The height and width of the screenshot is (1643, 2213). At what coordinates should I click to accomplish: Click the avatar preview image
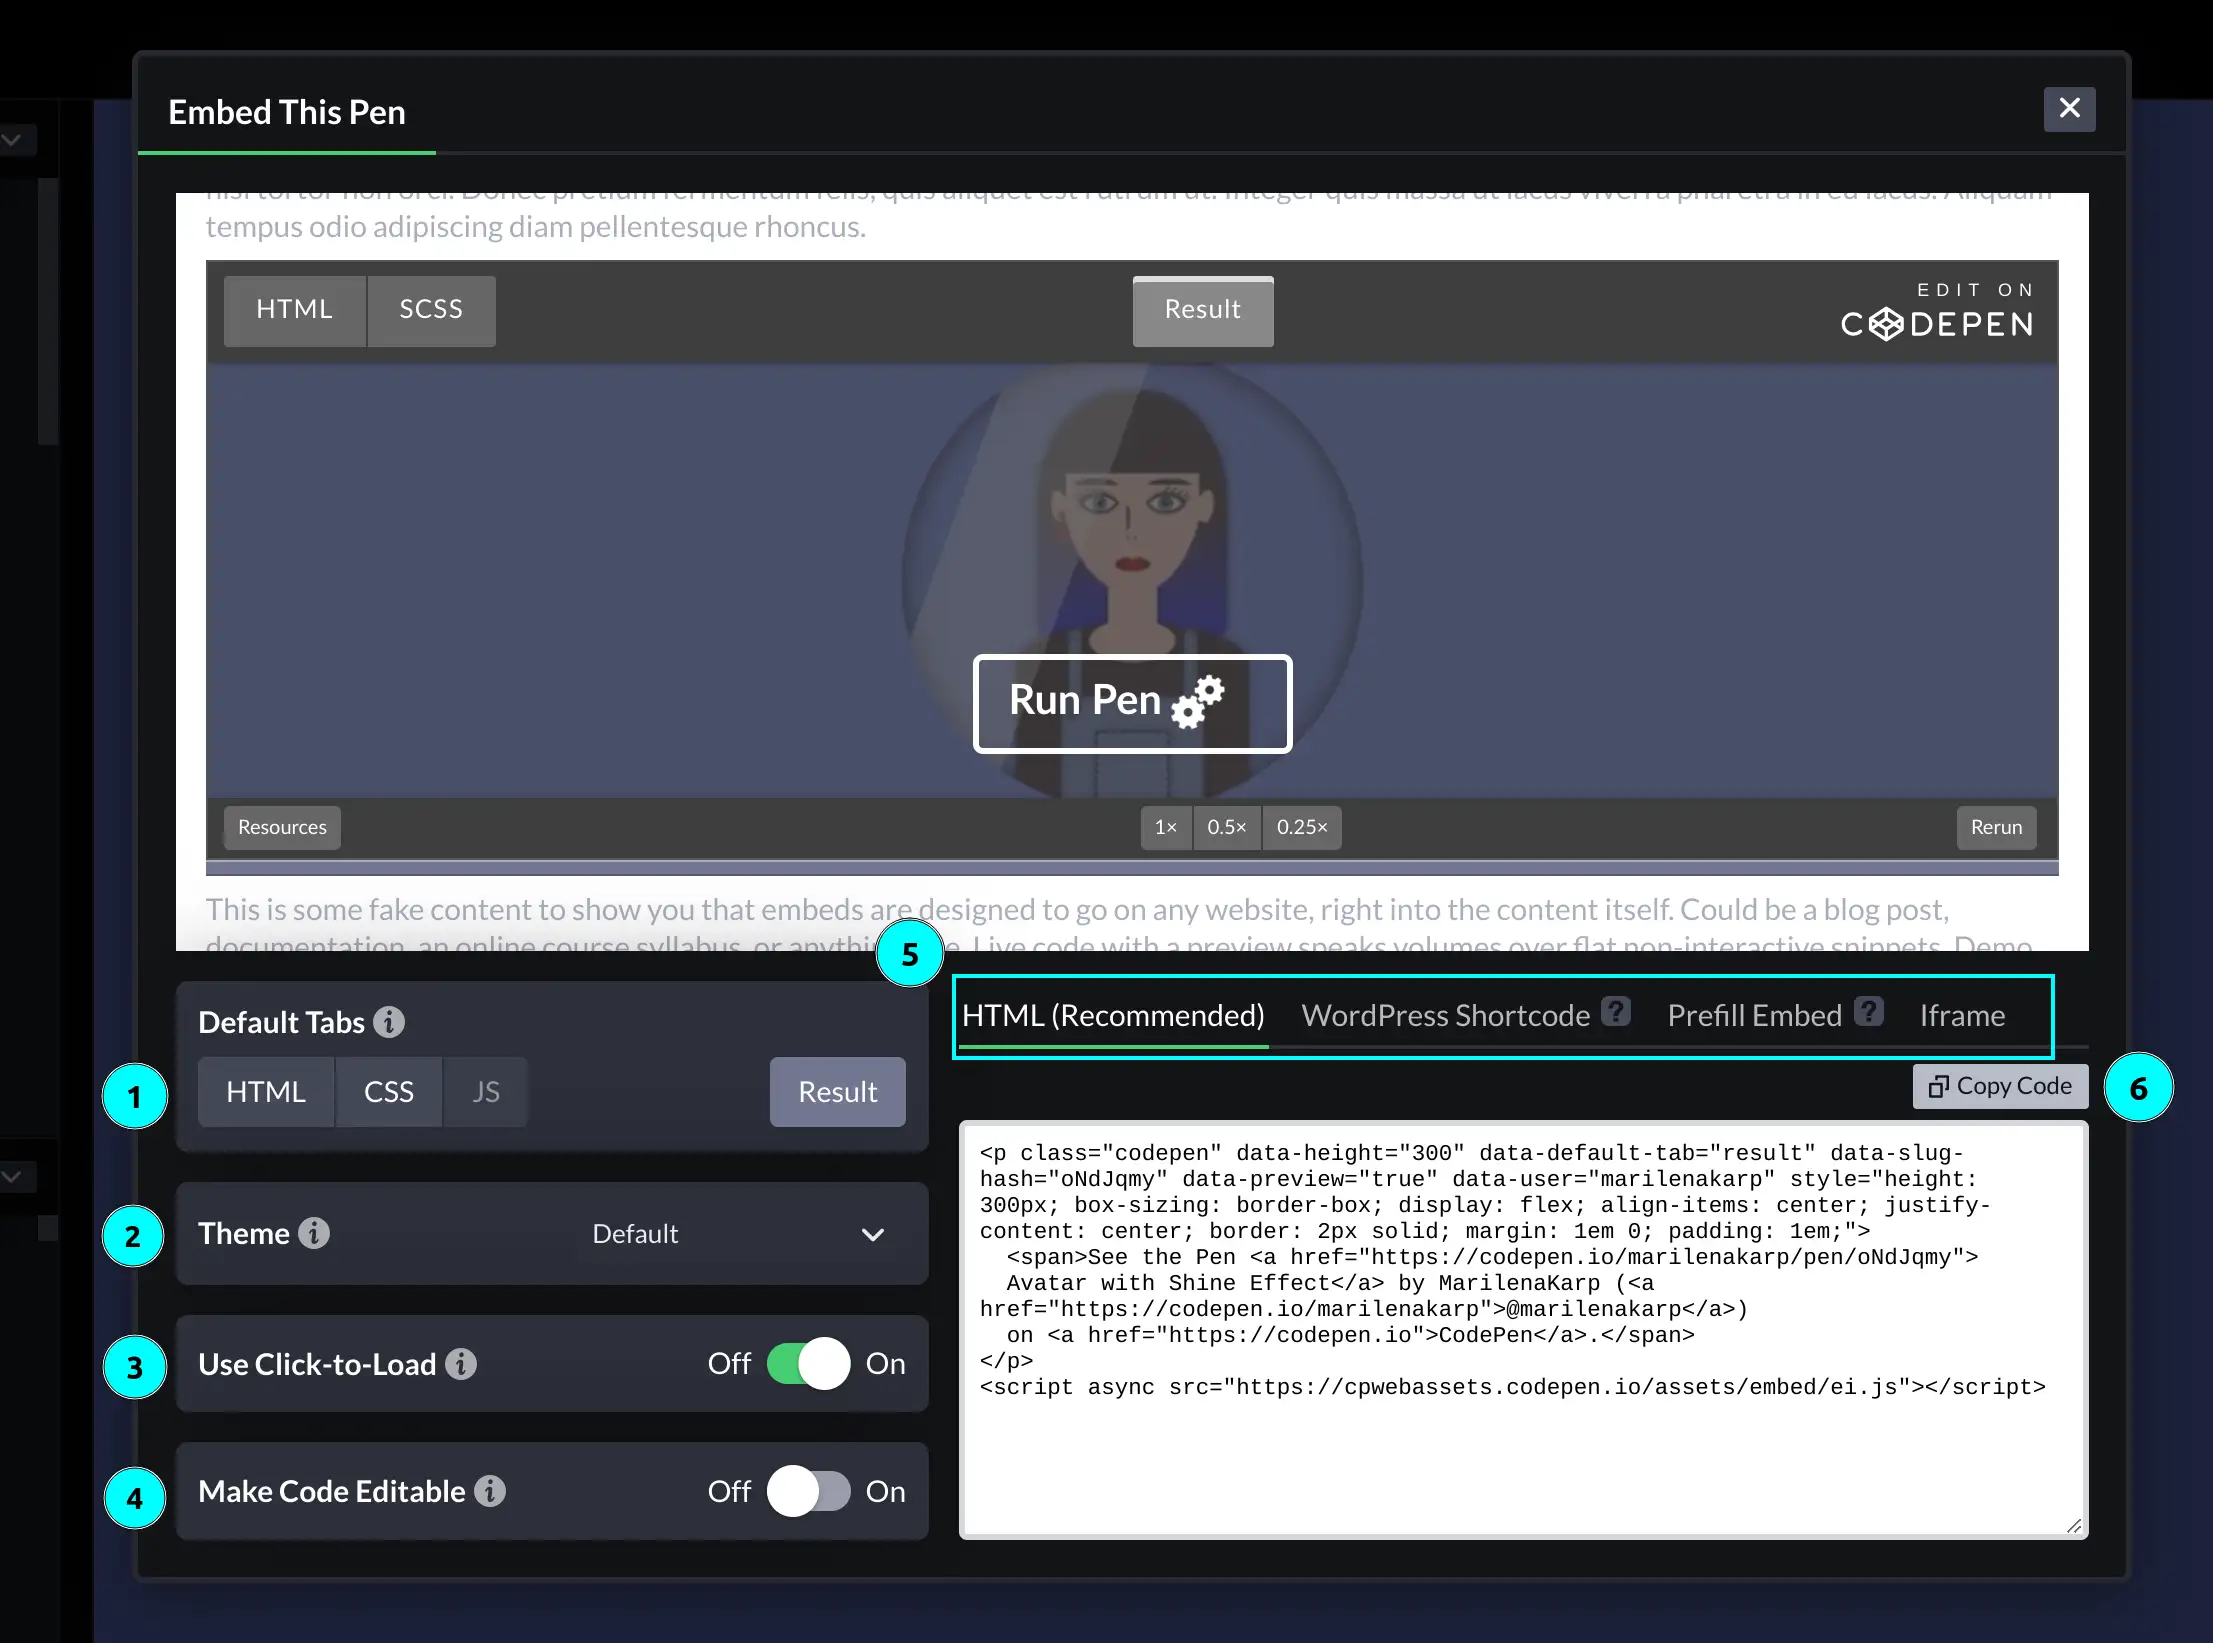click(1132, 580)
